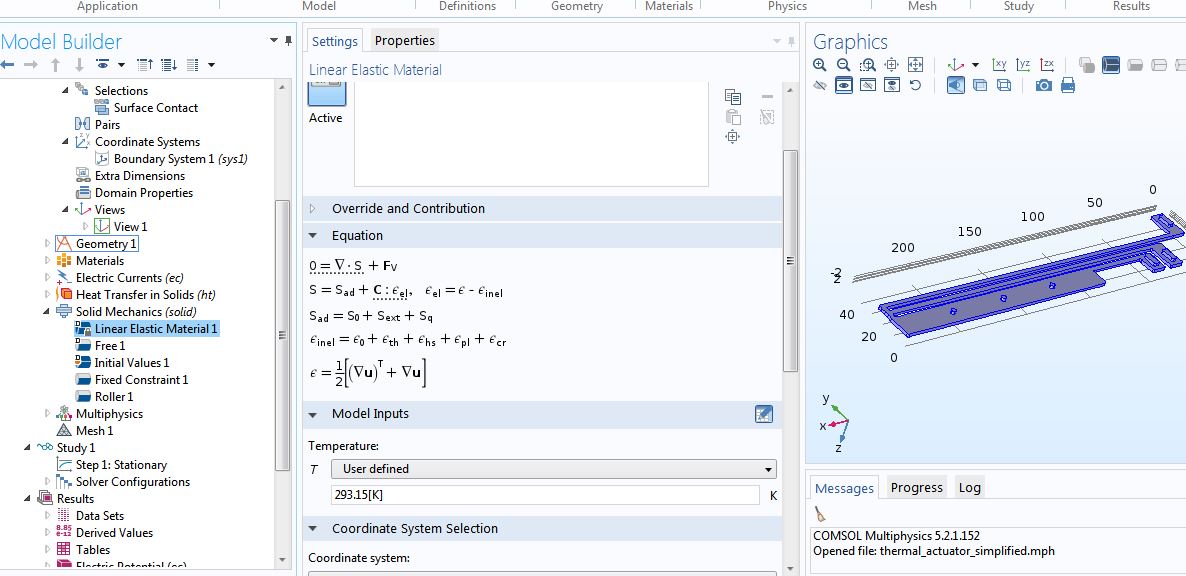
Task: Toggle scene light in Graphics toolbar
Action: (955, 86)
